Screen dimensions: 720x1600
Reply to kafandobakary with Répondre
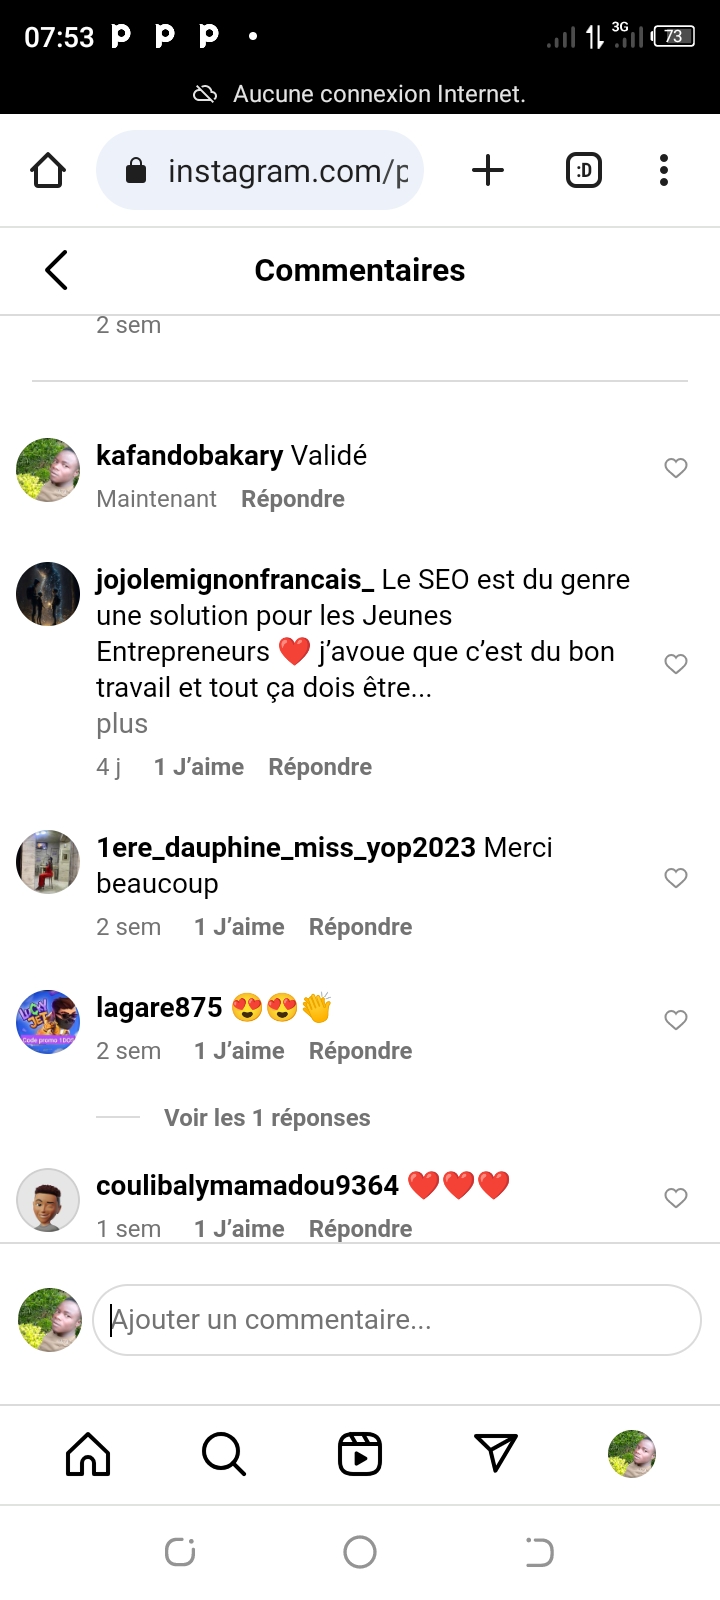(x=293, y=499)
